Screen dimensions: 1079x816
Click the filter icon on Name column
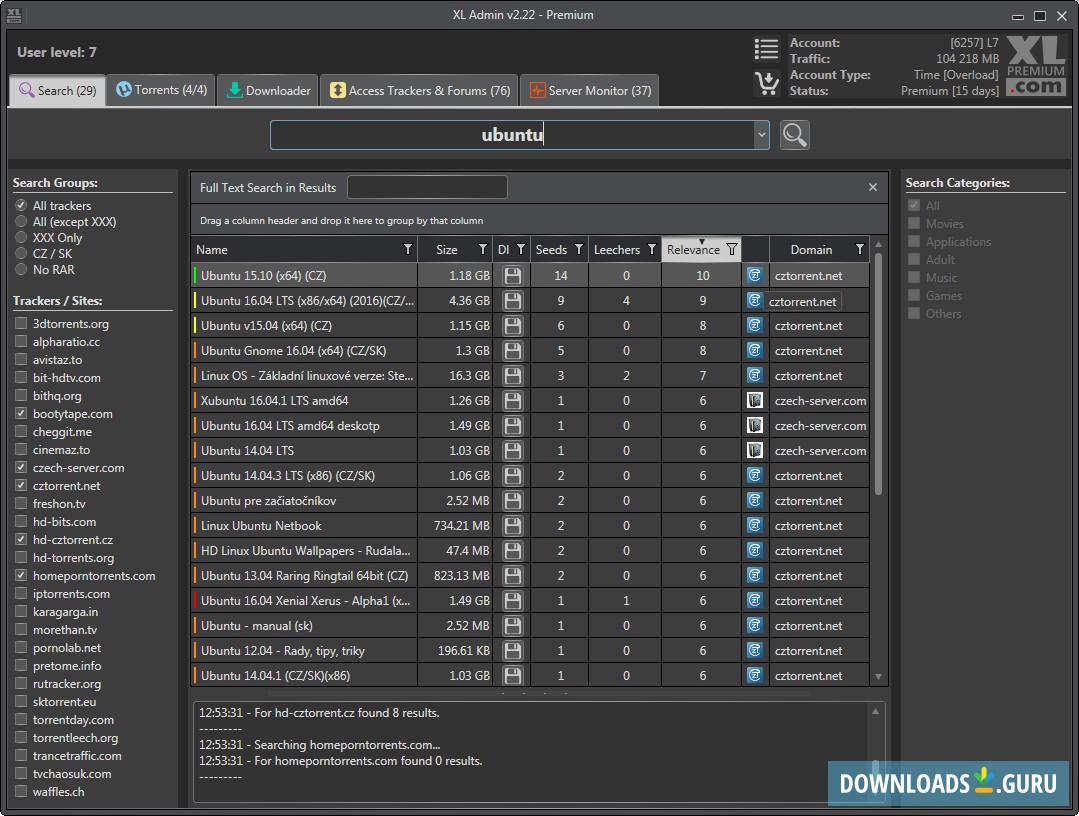click(407, 250)
